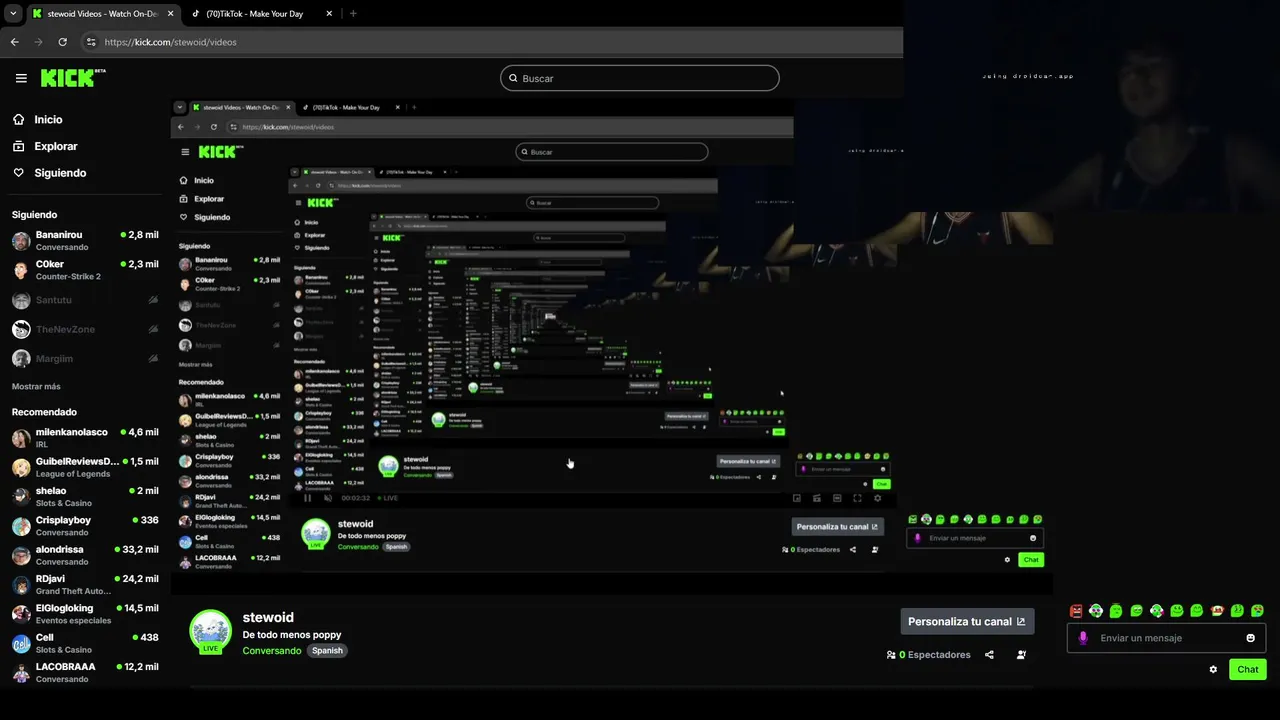This screenshot has width=1280, height=720.
Task: Open the tab search dropdown arrow
Action: pos(13,14)
